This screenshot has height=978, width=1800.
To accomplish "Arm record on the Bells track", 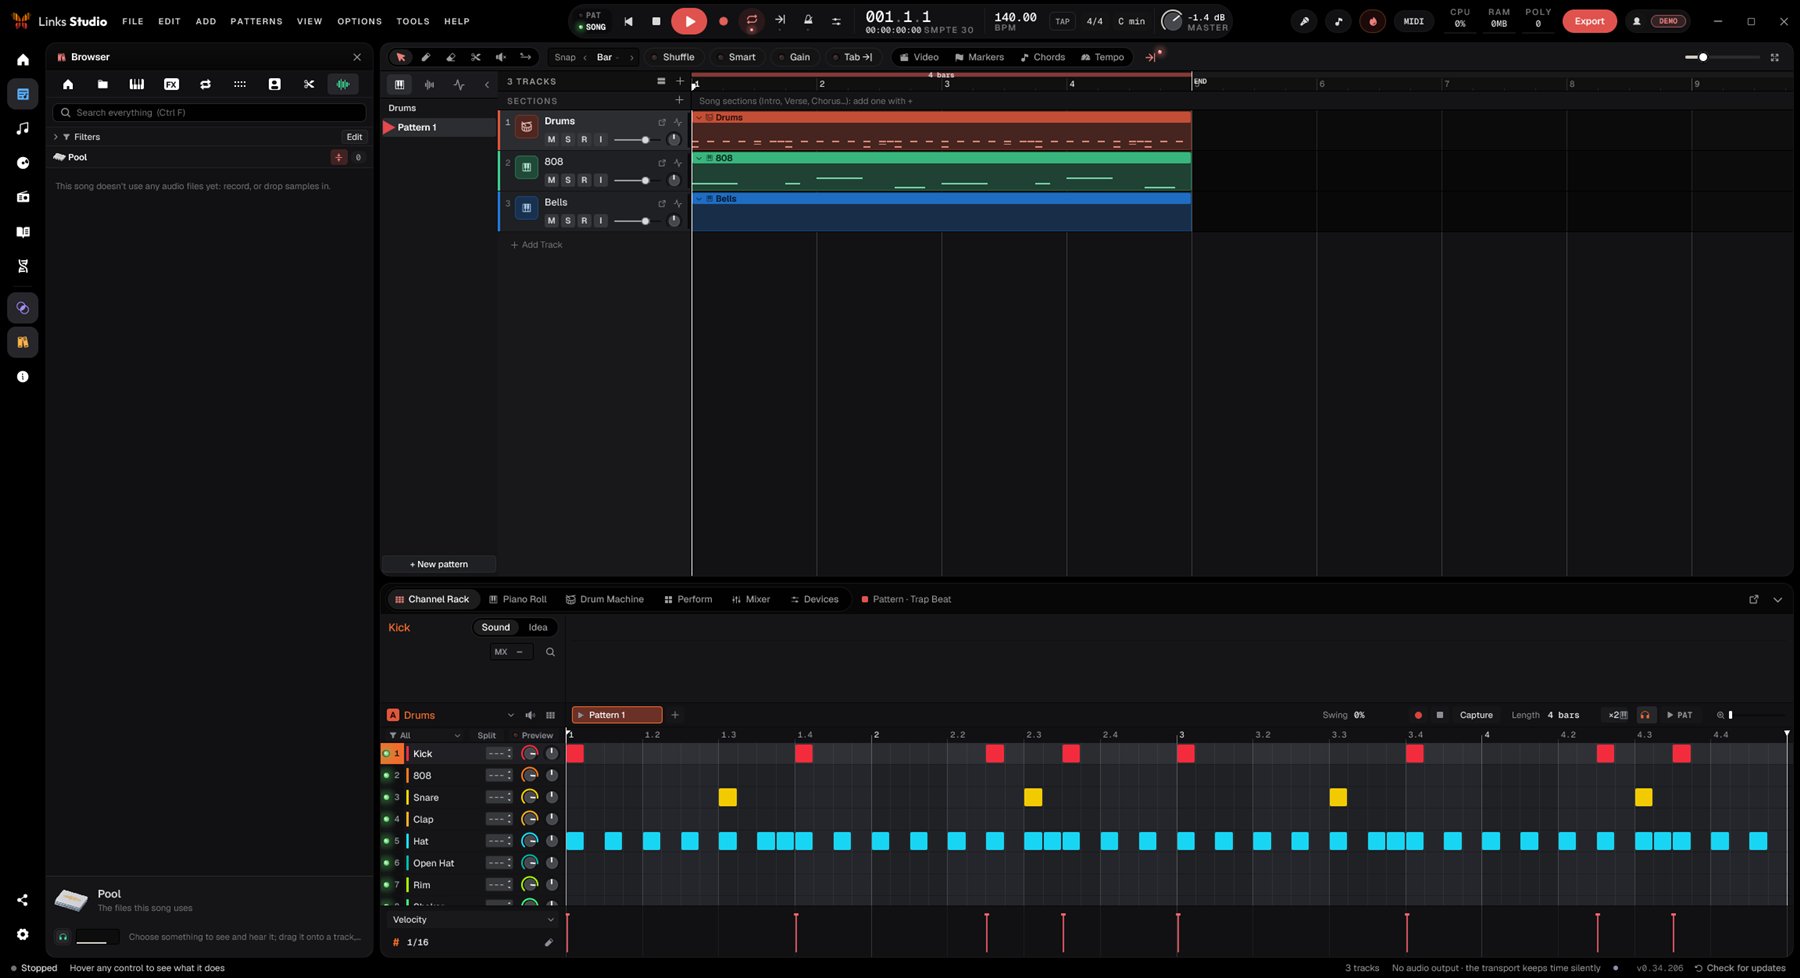I will pos(584,221).
